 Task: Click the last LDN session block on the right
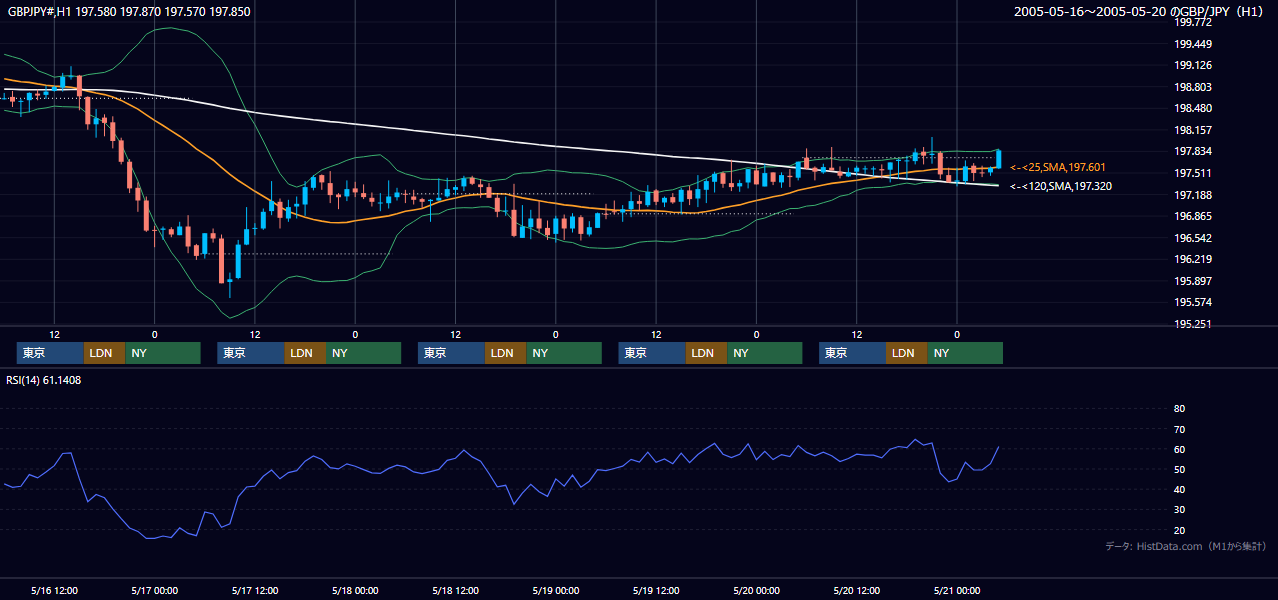tap(906, 353)
